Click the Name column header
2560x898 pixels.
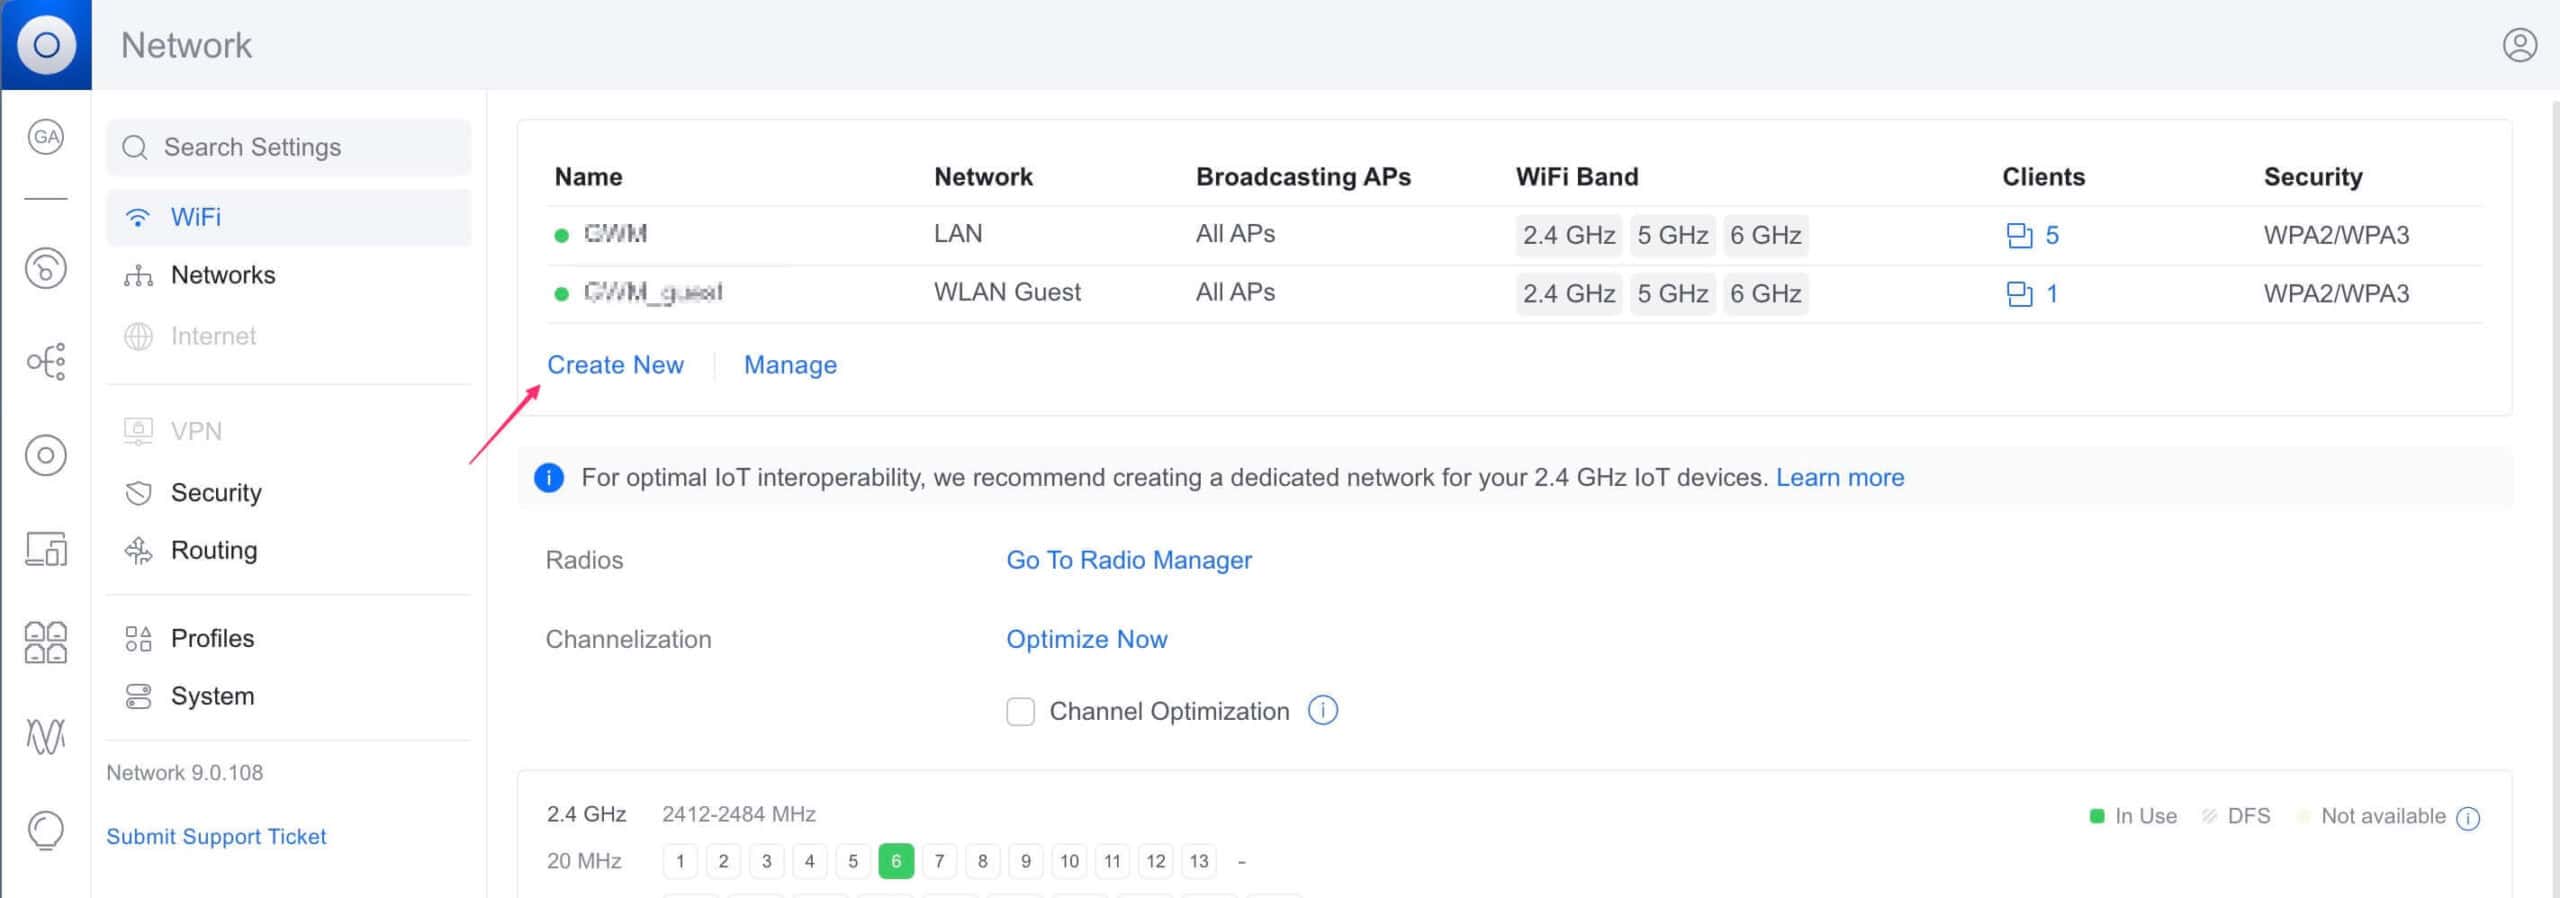tap(588, 177)
